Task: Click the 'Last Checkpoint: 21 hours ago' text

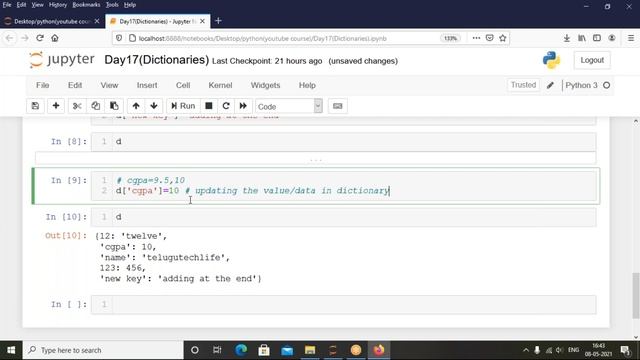Action: tap(267, 61)
